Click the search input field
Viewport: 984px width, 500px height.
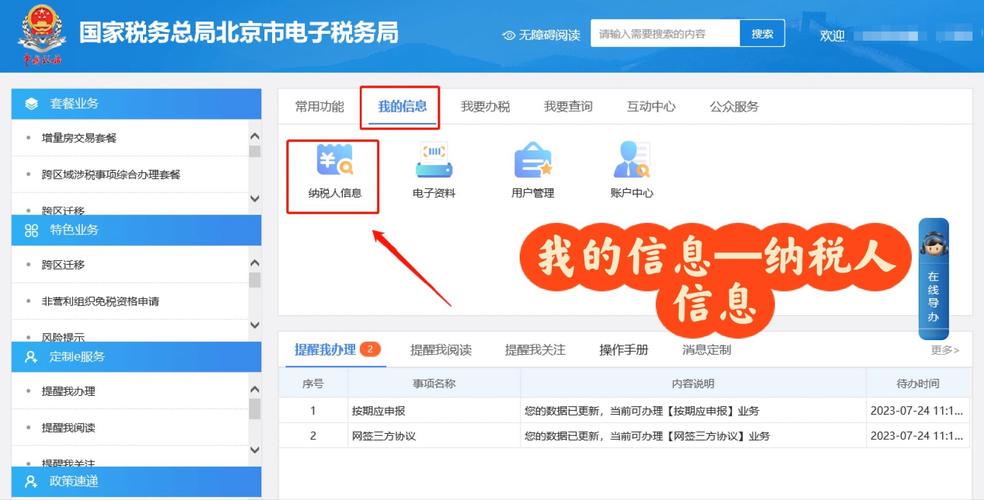click(665, 34)
